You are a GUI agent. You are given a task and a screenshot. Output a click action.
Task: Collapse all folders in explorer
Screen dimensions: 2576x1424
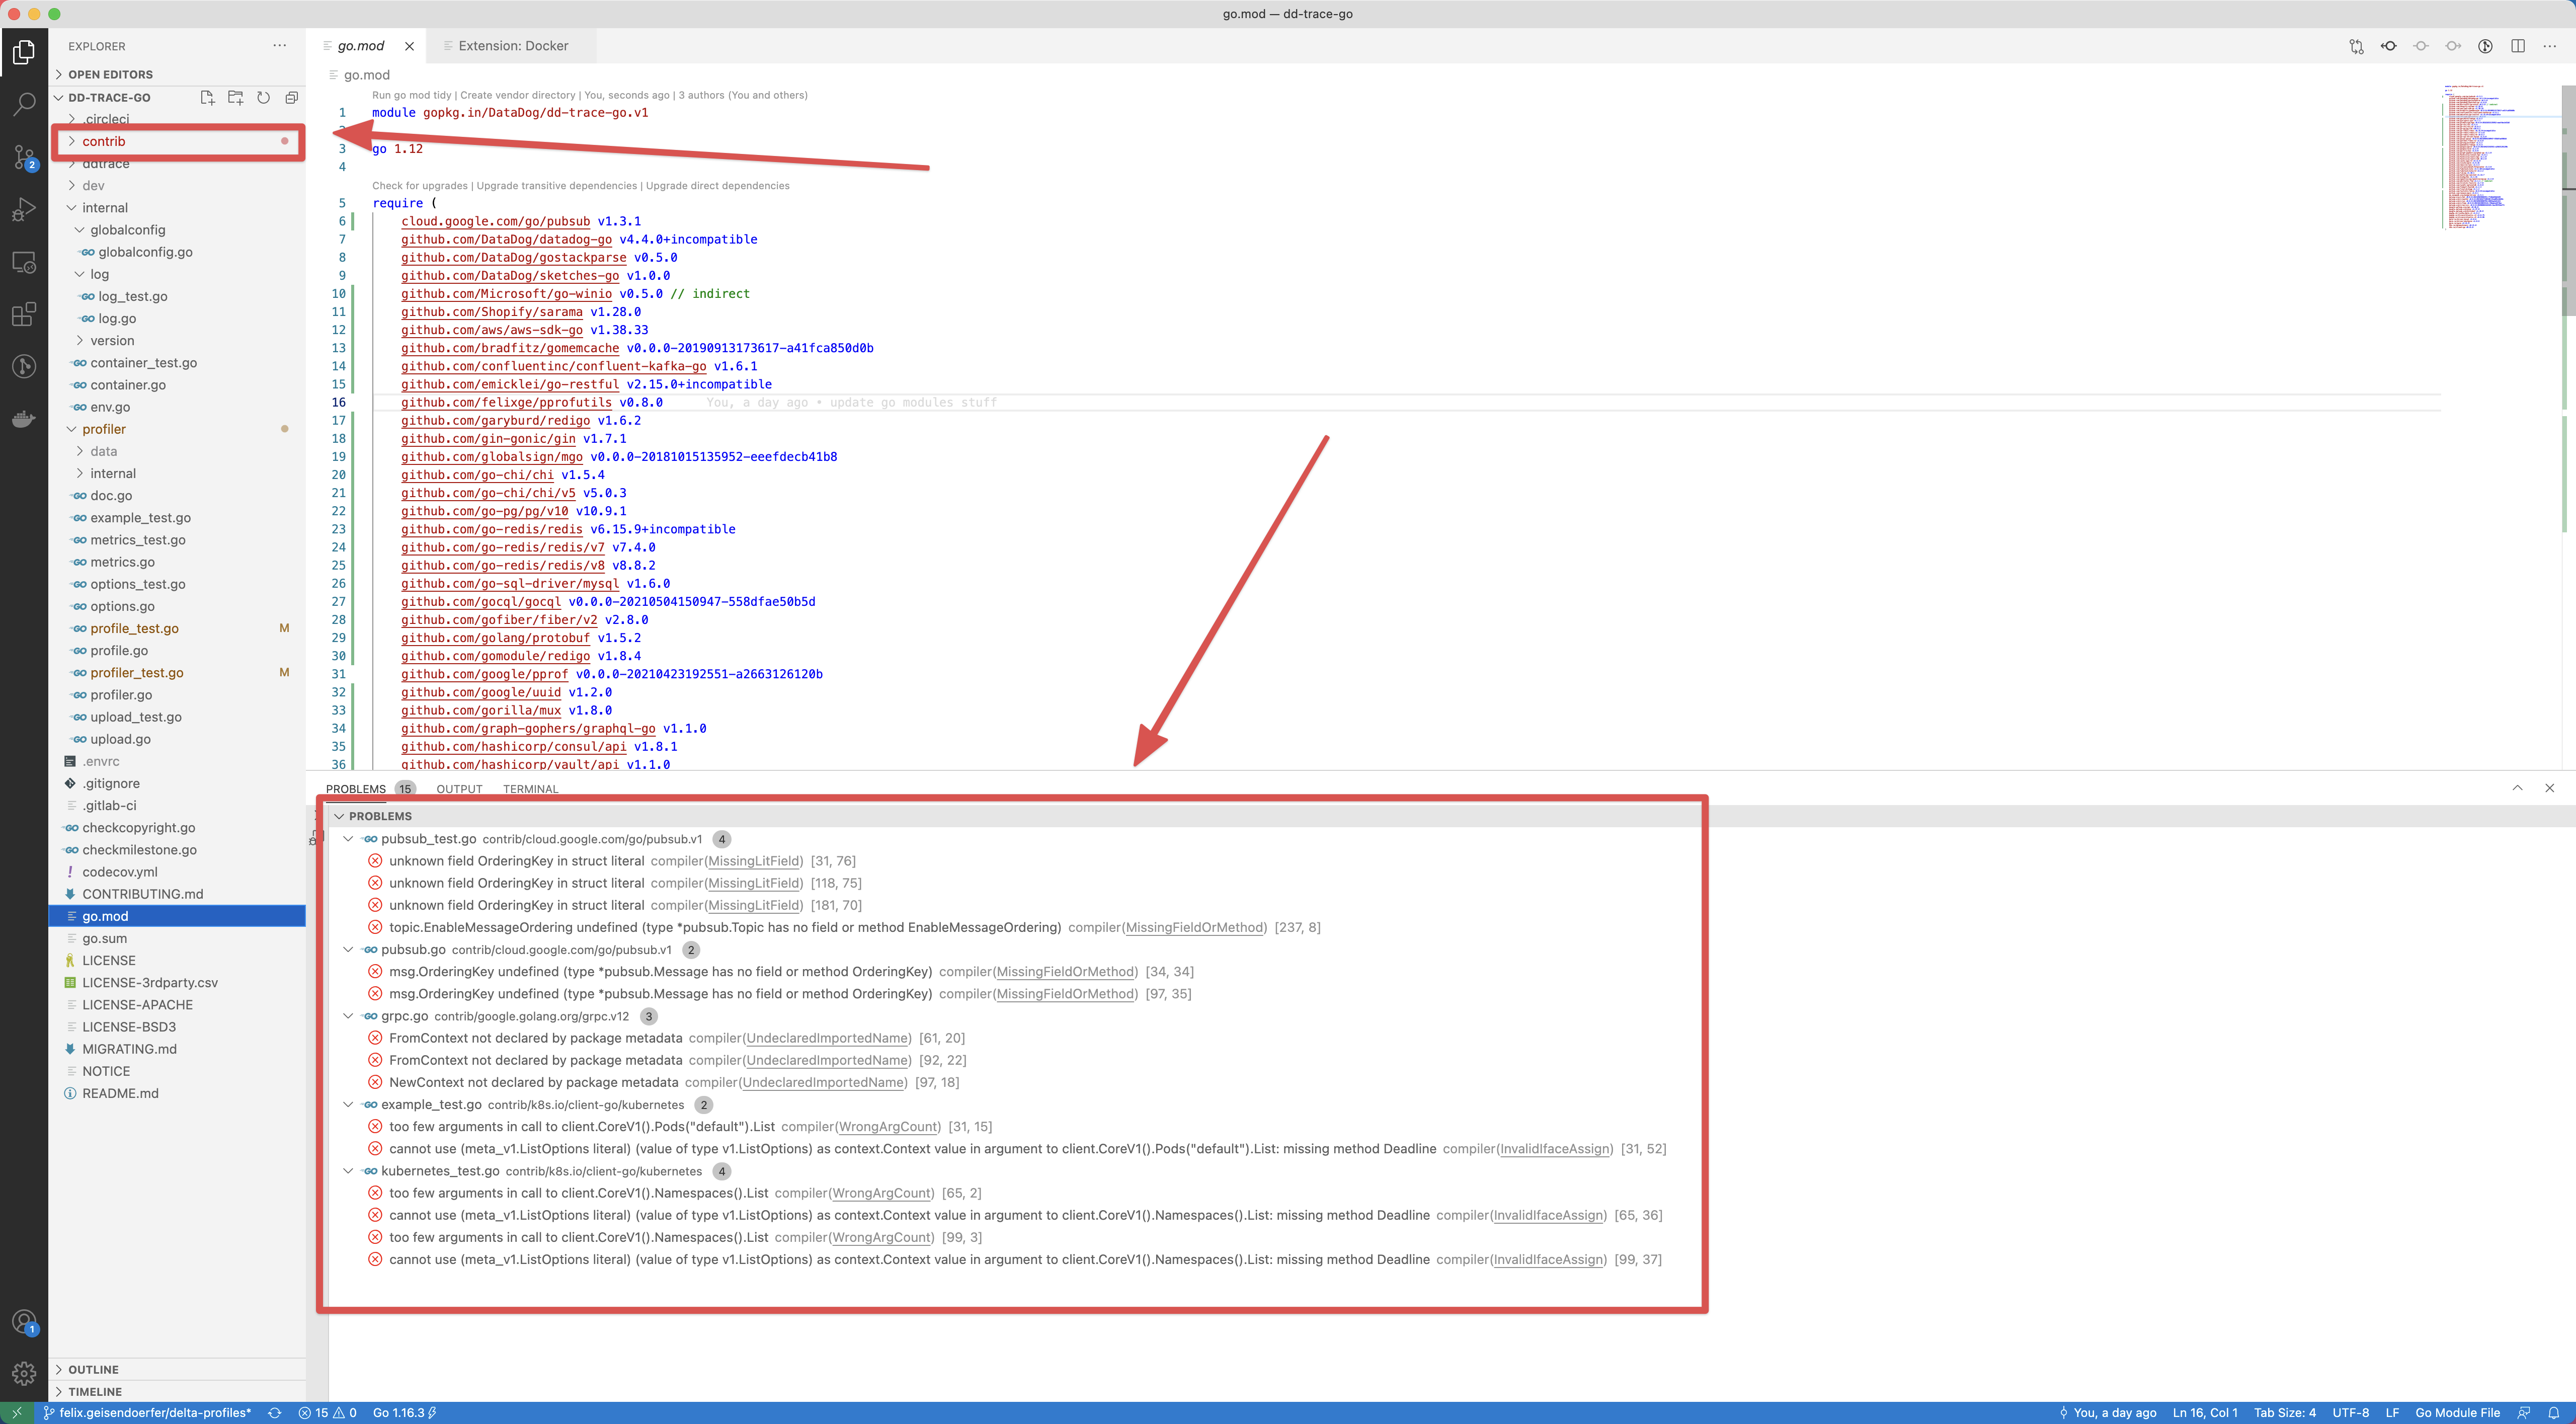291,98
